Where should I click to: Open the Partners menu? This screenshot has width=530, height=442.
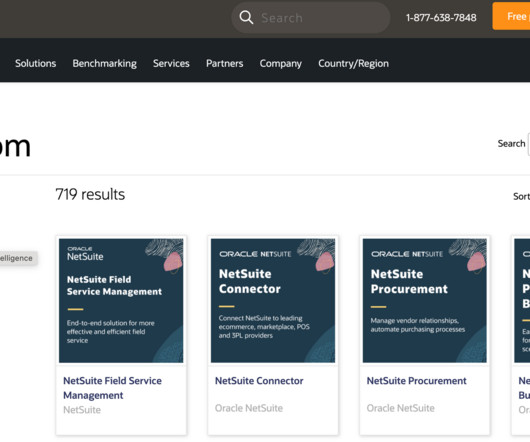tap(224, 64)
